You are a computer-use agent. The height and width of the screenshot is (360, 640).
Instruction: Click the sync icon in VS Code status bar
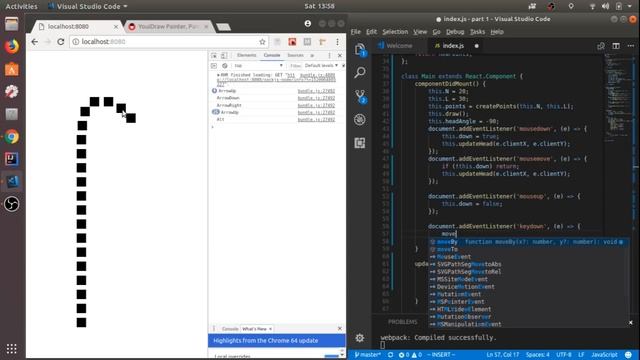coord(390,355)
